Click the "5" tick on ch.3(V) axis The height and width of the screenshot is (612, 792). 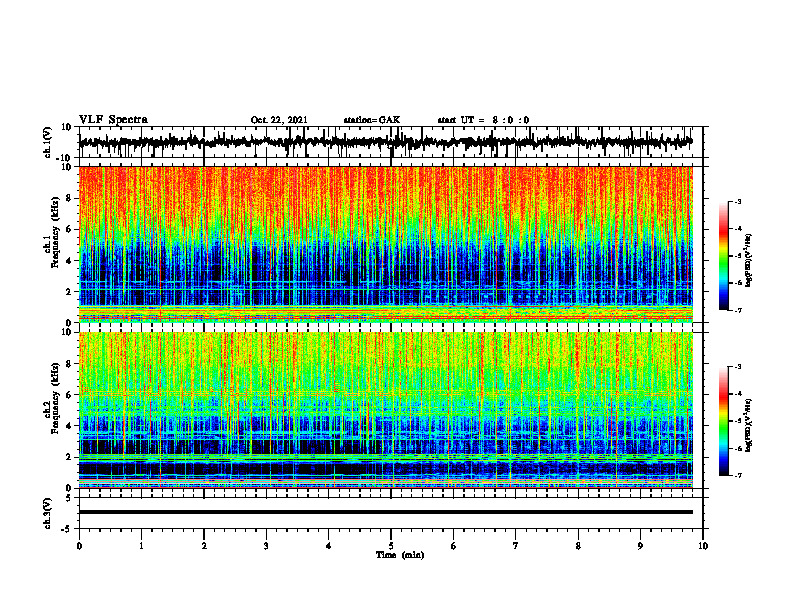point(69,498)
